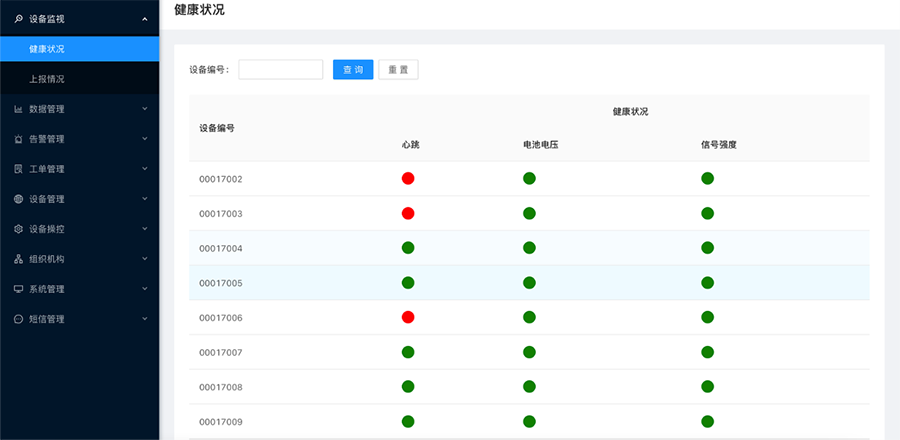Open the 短信管理 menu label

click(x=46, y=319)
